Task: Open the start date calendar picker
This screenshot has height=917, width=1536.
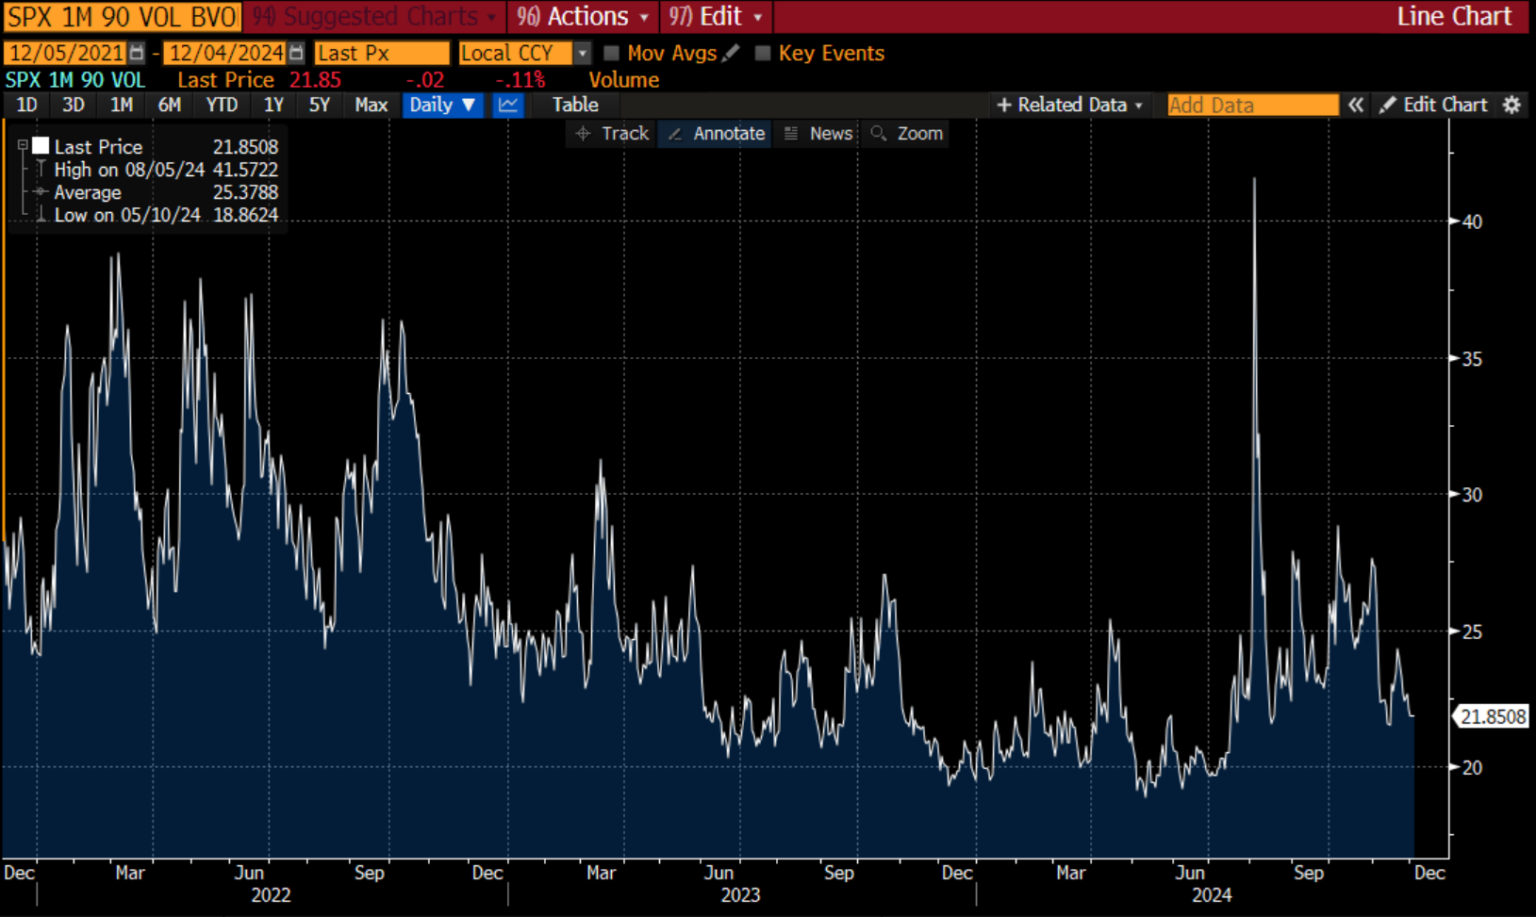Action: [x=137, y=53]
